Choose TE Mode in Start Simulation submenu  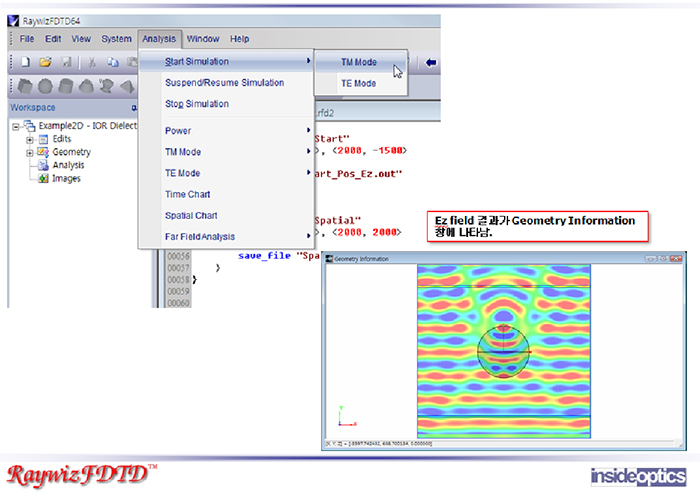358,84
